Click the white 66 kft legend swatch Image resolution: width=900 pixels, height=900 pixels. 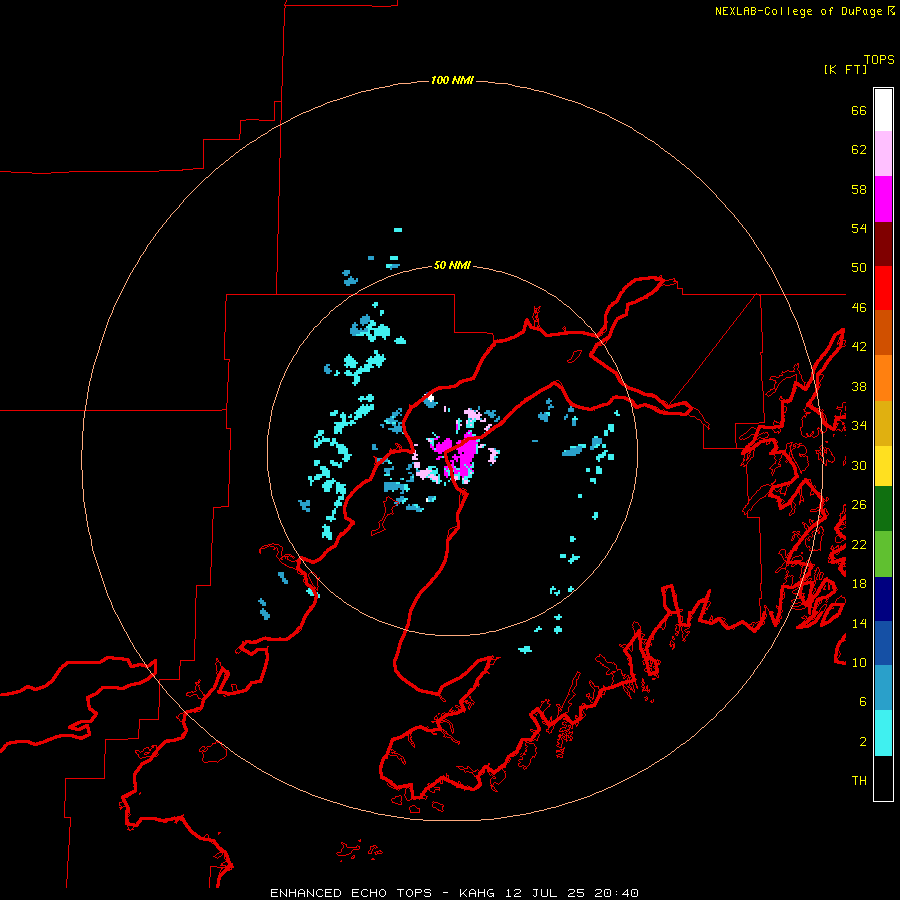click(883, 110)
